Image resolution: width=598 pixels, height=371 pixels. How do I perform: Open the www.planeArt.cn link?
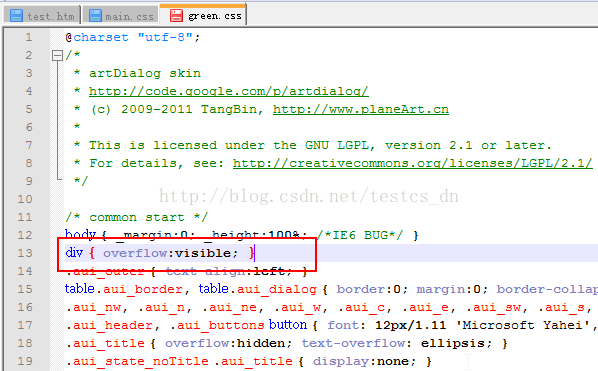tap(361, 109)
